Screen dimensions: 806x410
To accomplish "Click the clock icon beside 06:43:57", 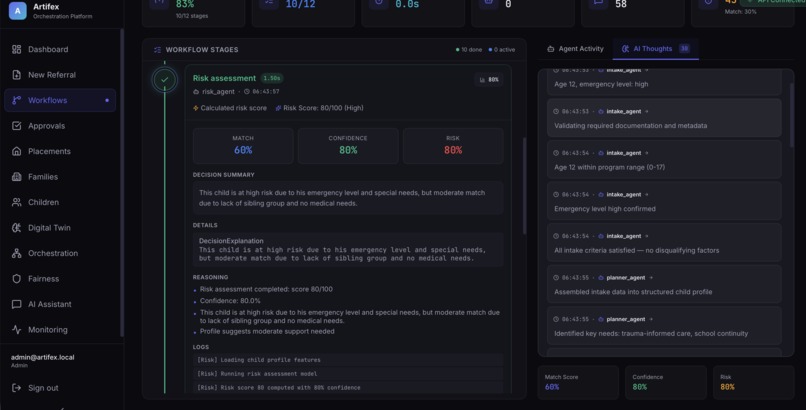I will tap(247, 92).
